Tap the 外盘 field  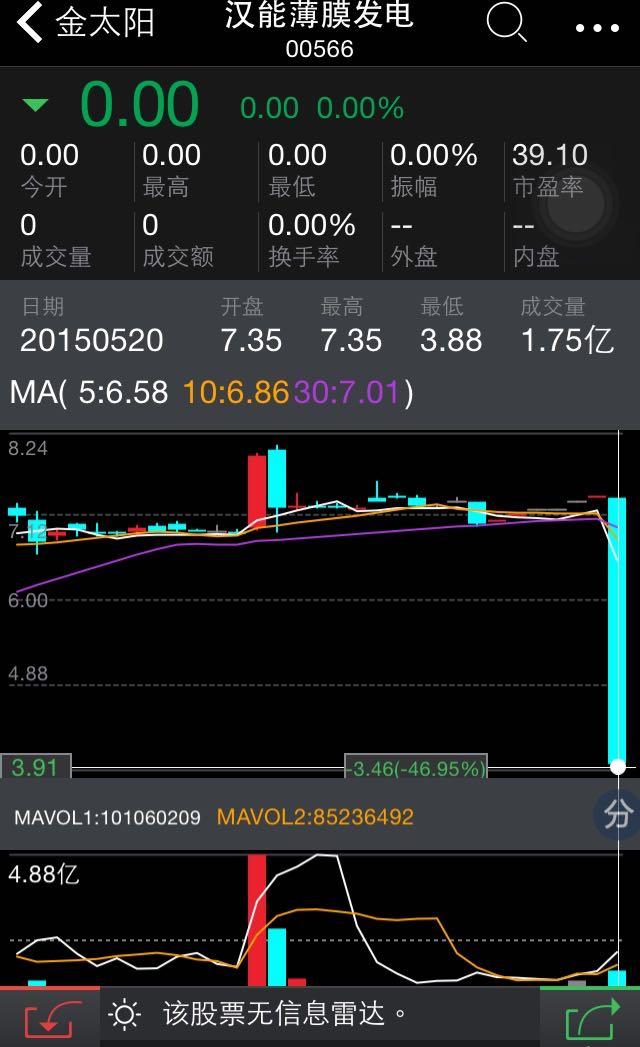(414, 241)
